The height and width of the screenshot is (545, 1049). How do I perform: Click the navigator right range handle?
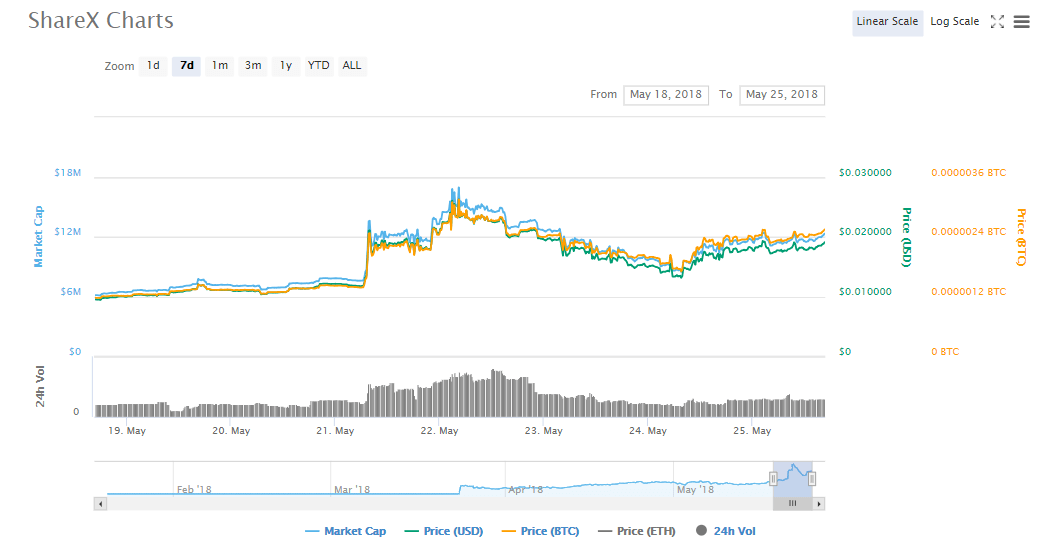812,478
